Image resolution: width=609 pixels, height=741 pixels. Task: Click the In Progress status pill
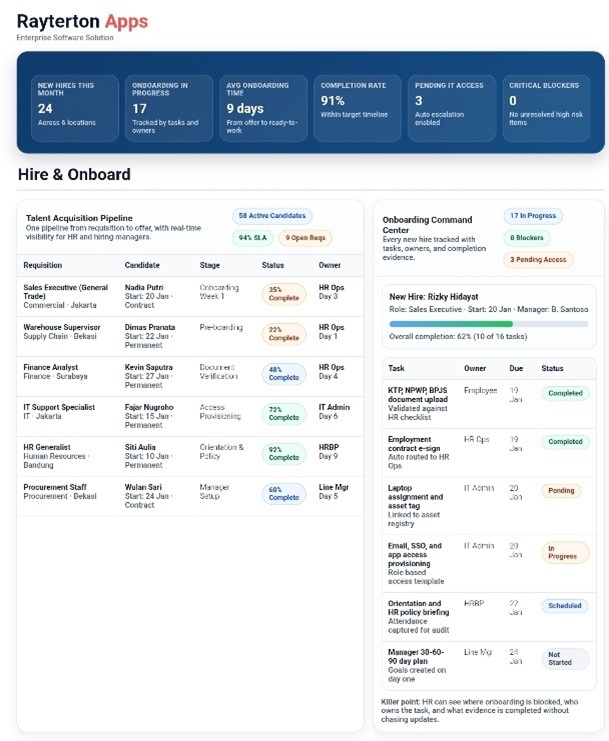(x=565, y=552)
